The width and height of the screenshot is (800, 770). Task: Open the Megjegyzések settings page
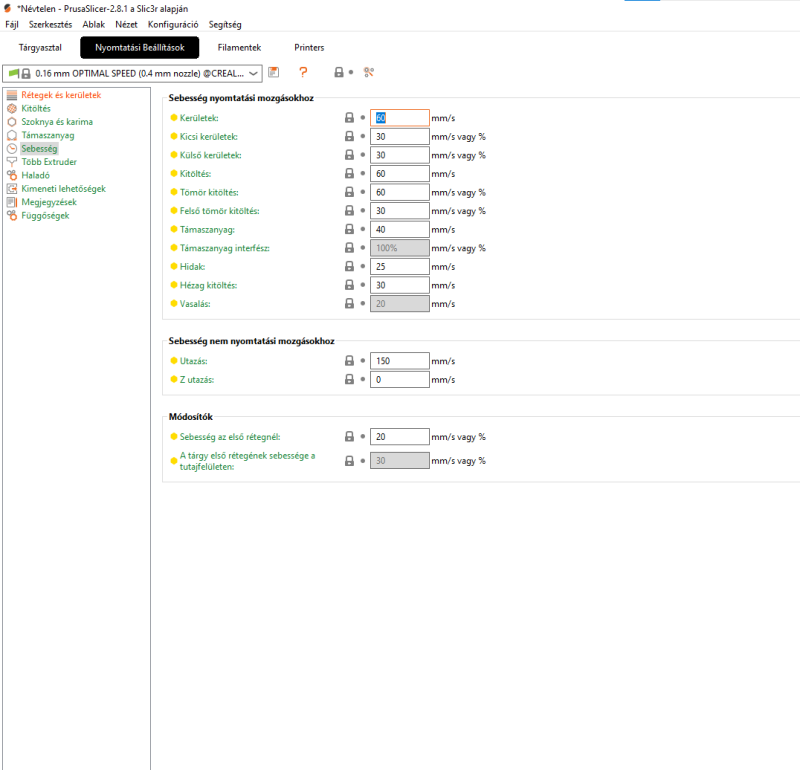tap(49, 202)
